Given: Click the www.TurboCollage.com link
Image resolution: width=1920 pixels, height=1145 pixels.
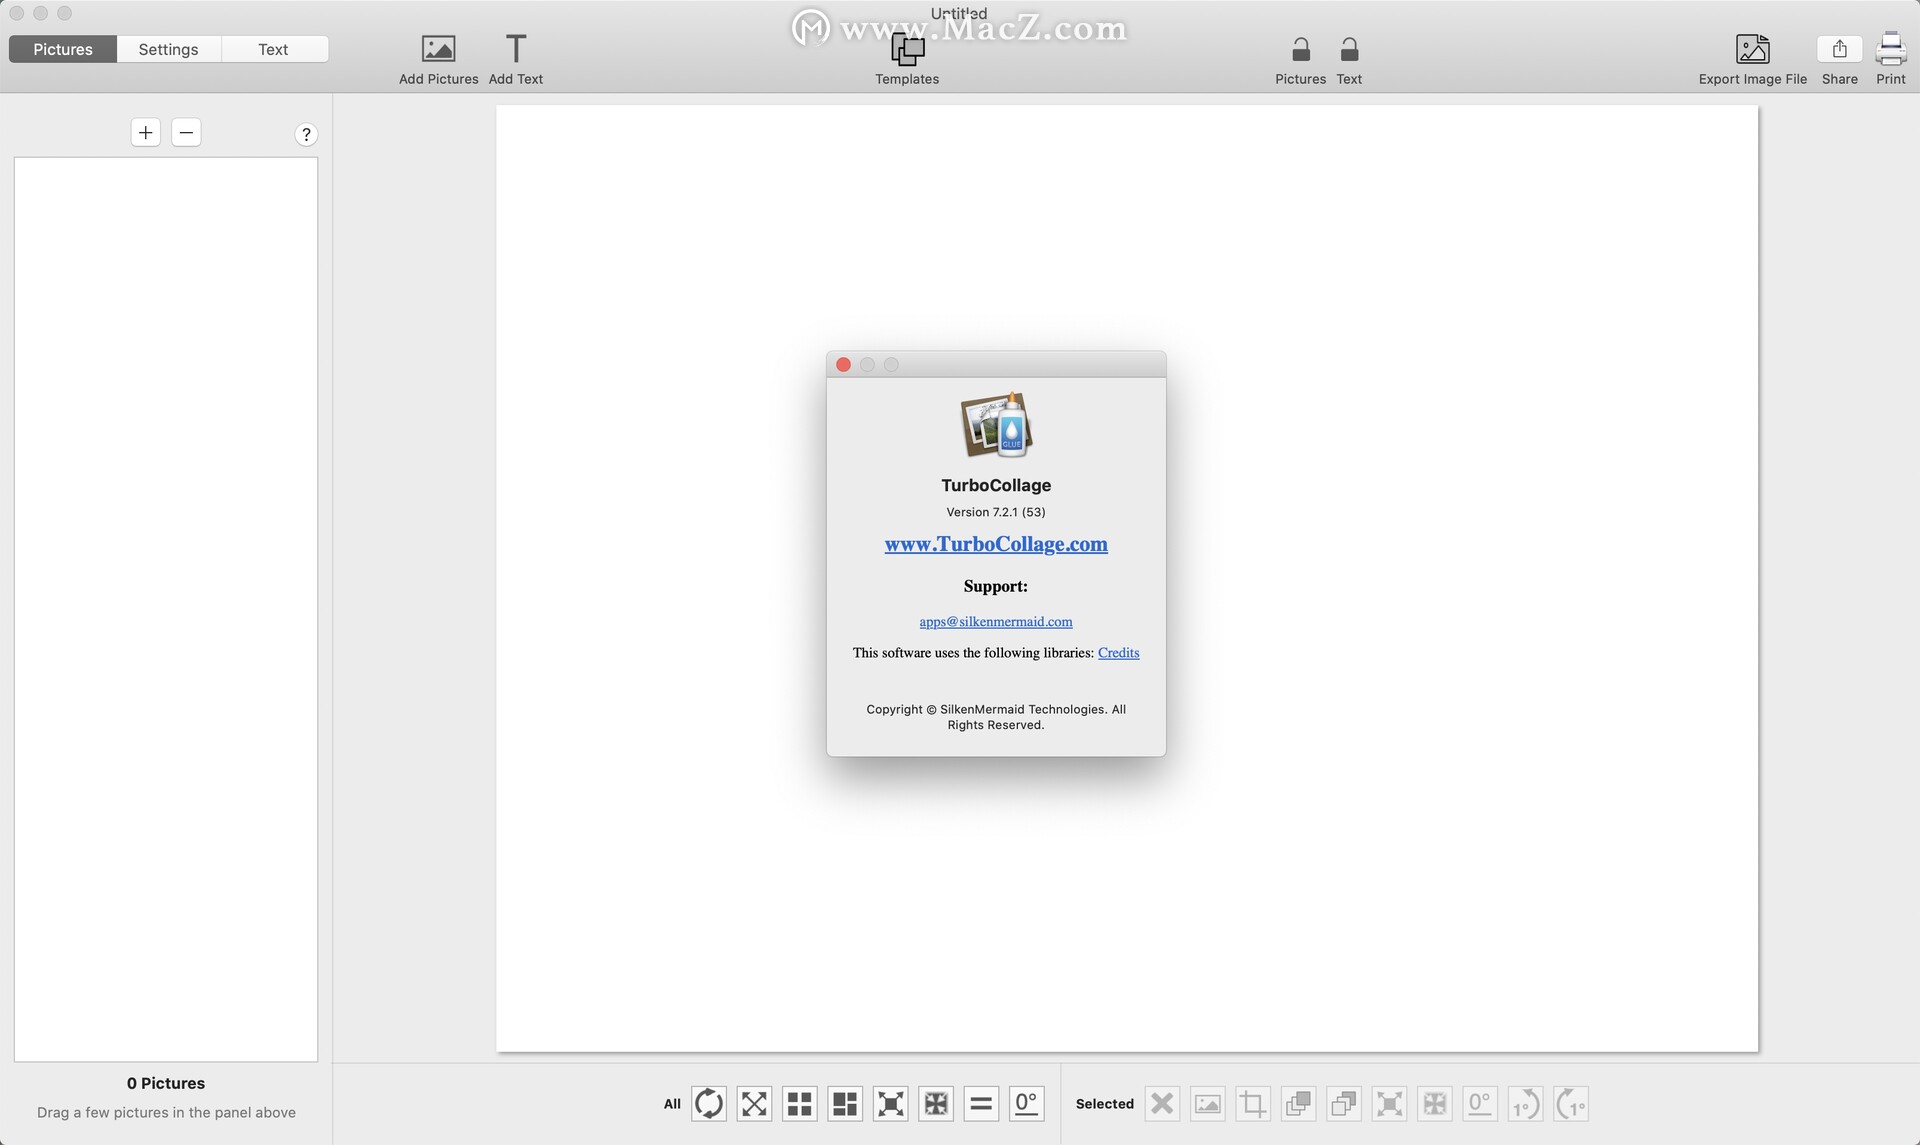Looking at the screenshot, I should click(x=996, y=545).
